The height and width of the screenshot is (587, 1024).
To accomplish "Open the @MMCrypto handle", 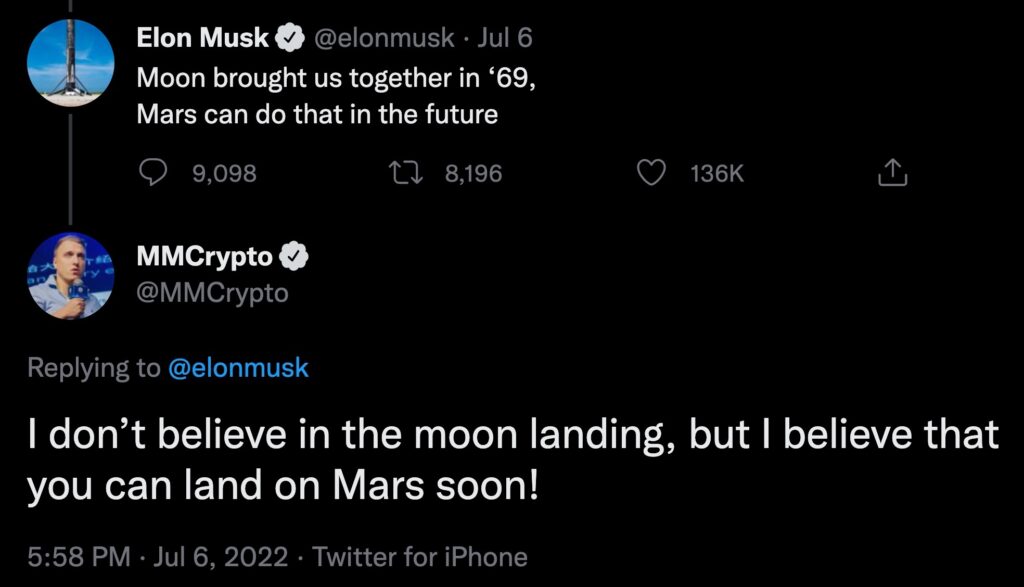I will click(x=212, y=293).
